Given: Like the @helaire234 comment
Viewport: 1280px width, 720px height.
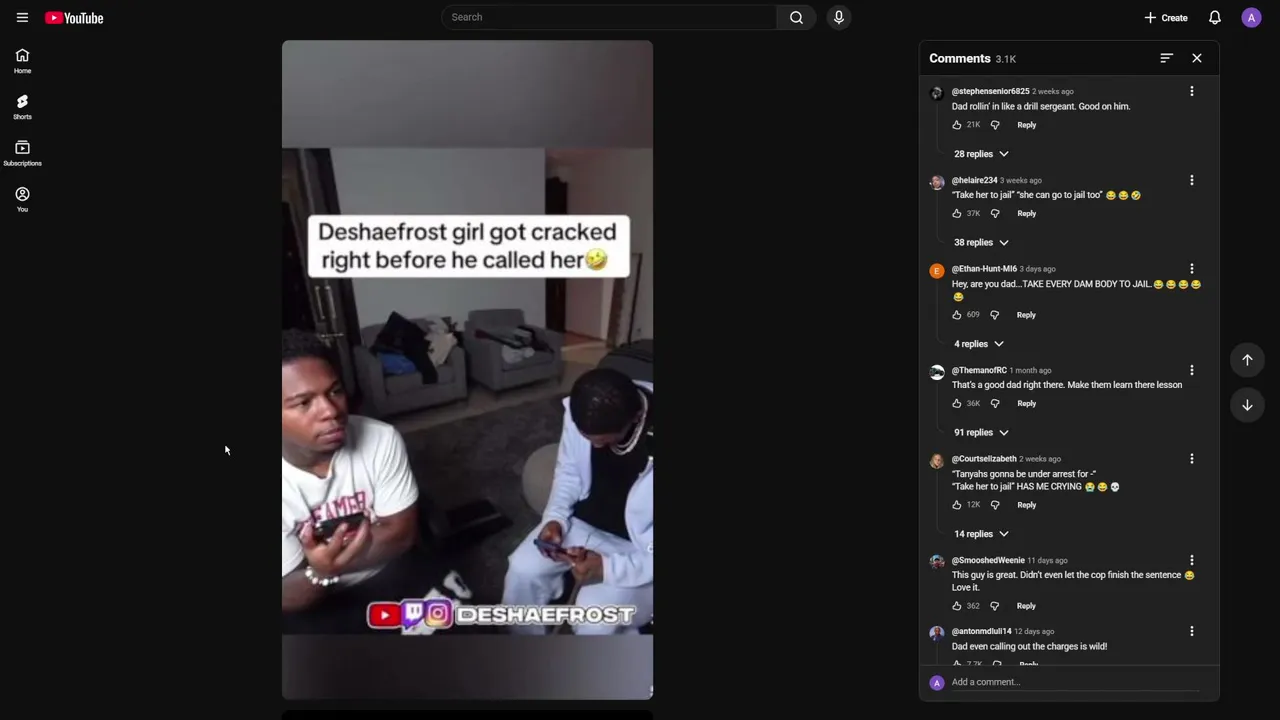Looking at the screenshot, I should (957, 213).
